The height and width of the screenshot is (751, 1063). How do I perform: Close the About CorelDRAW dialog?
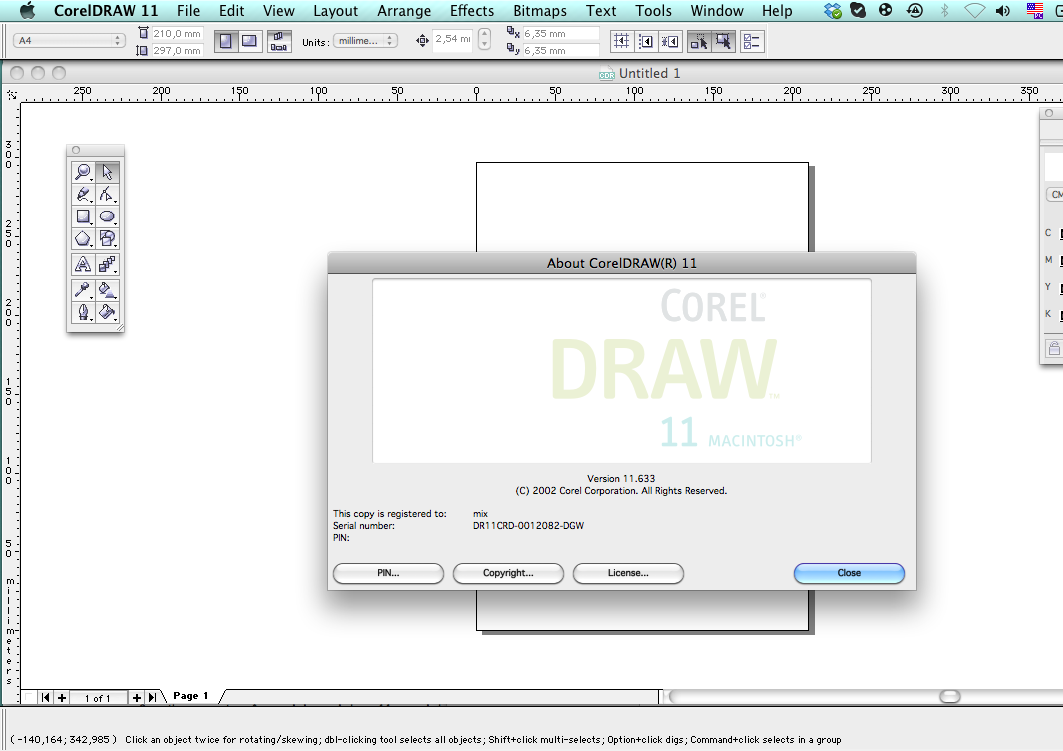[849, 573]
